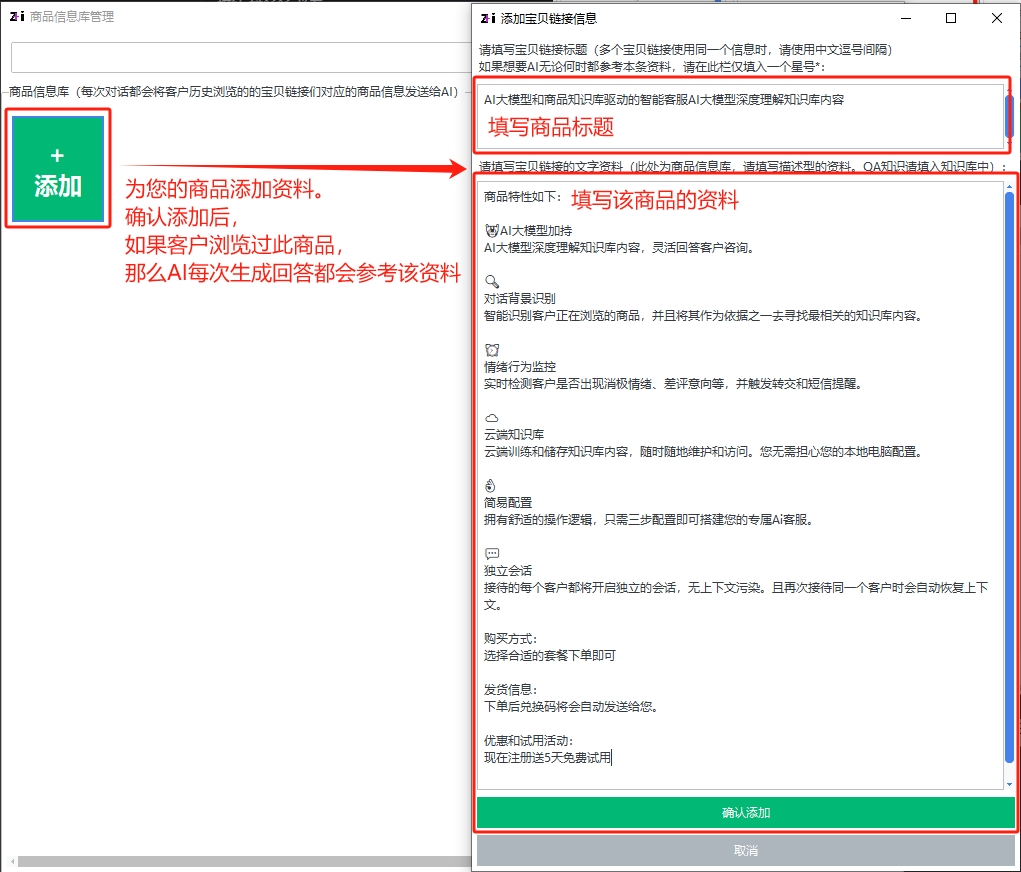Image resolution: width=1021 pixels, height=872 pixels.
Task: Click the robot emoji before AI大模型加持
Action: pyautogui.click(x=491, y=230)
